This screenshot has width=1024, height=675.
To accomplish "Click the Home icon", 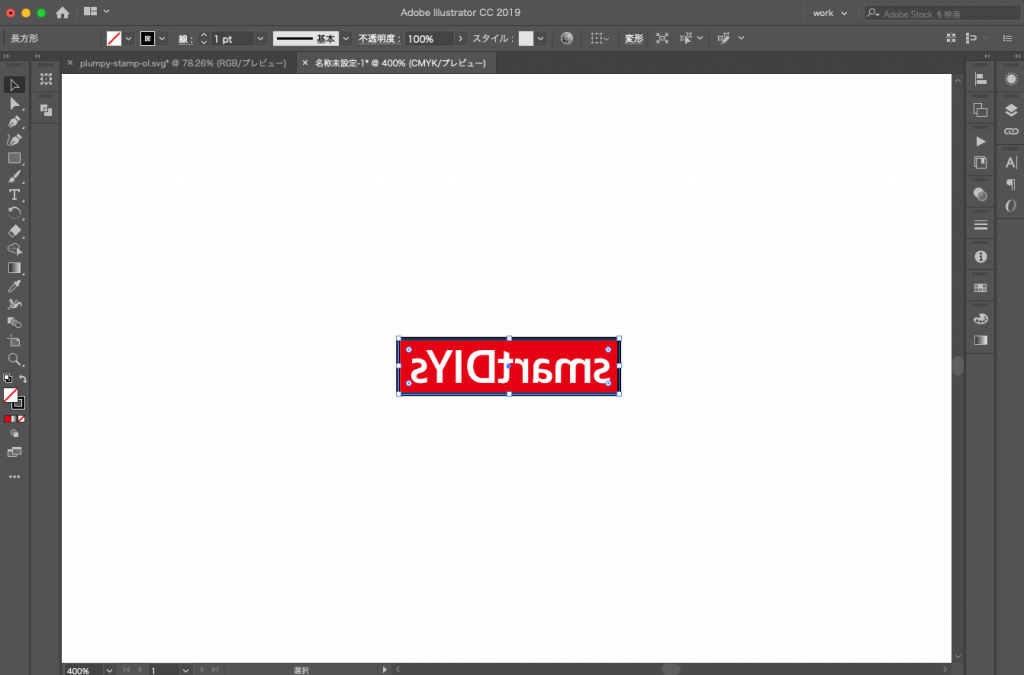I will (62, 12).
